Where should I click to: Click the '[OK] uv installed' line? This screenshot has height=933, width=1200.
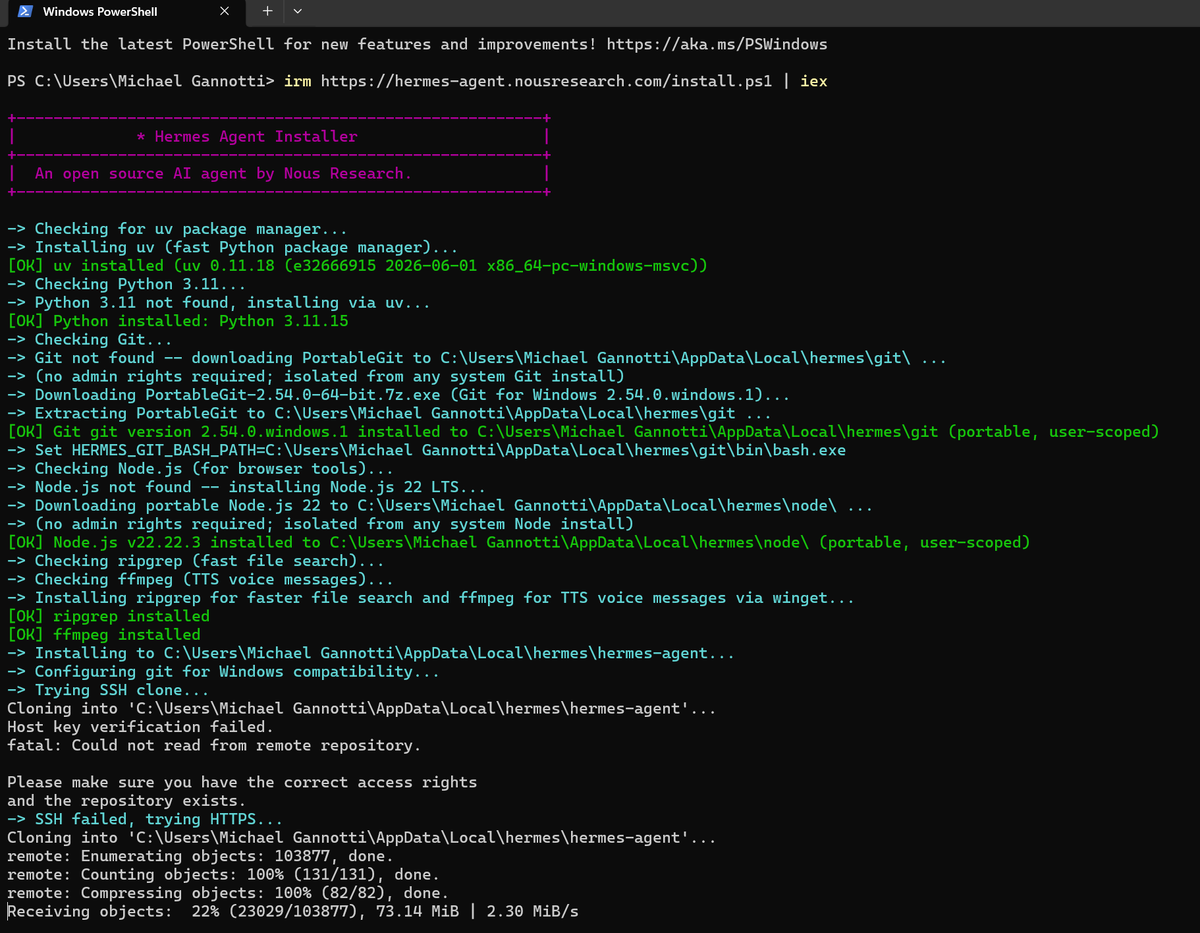[358, 266]
